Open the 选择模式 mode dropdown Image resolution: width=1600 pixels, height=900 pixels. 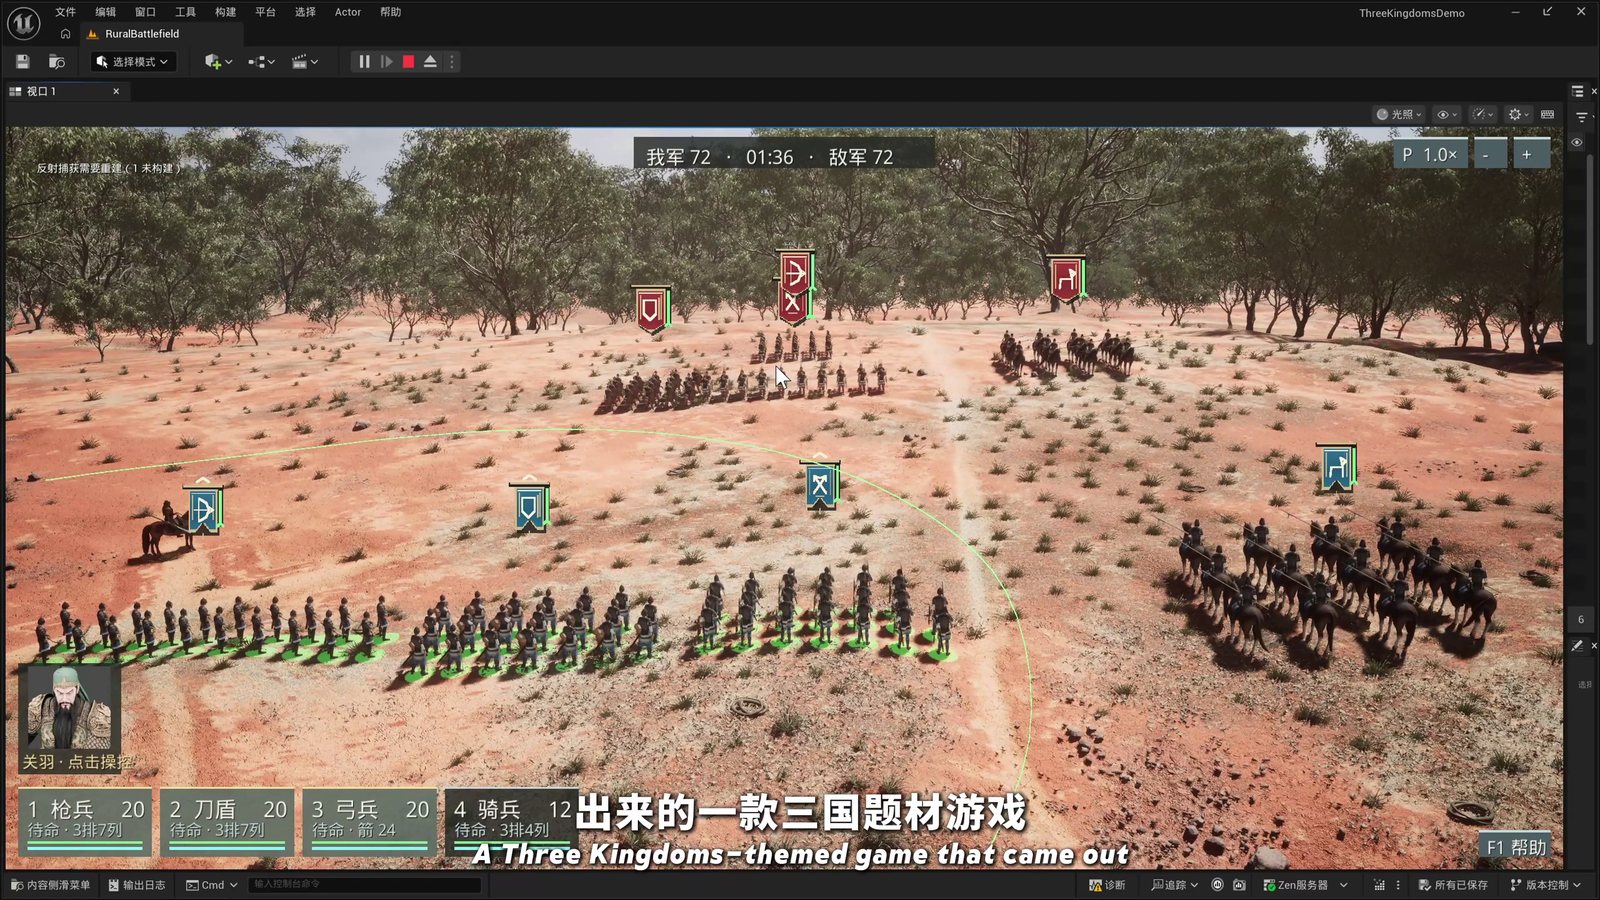(x=133, y=62)
